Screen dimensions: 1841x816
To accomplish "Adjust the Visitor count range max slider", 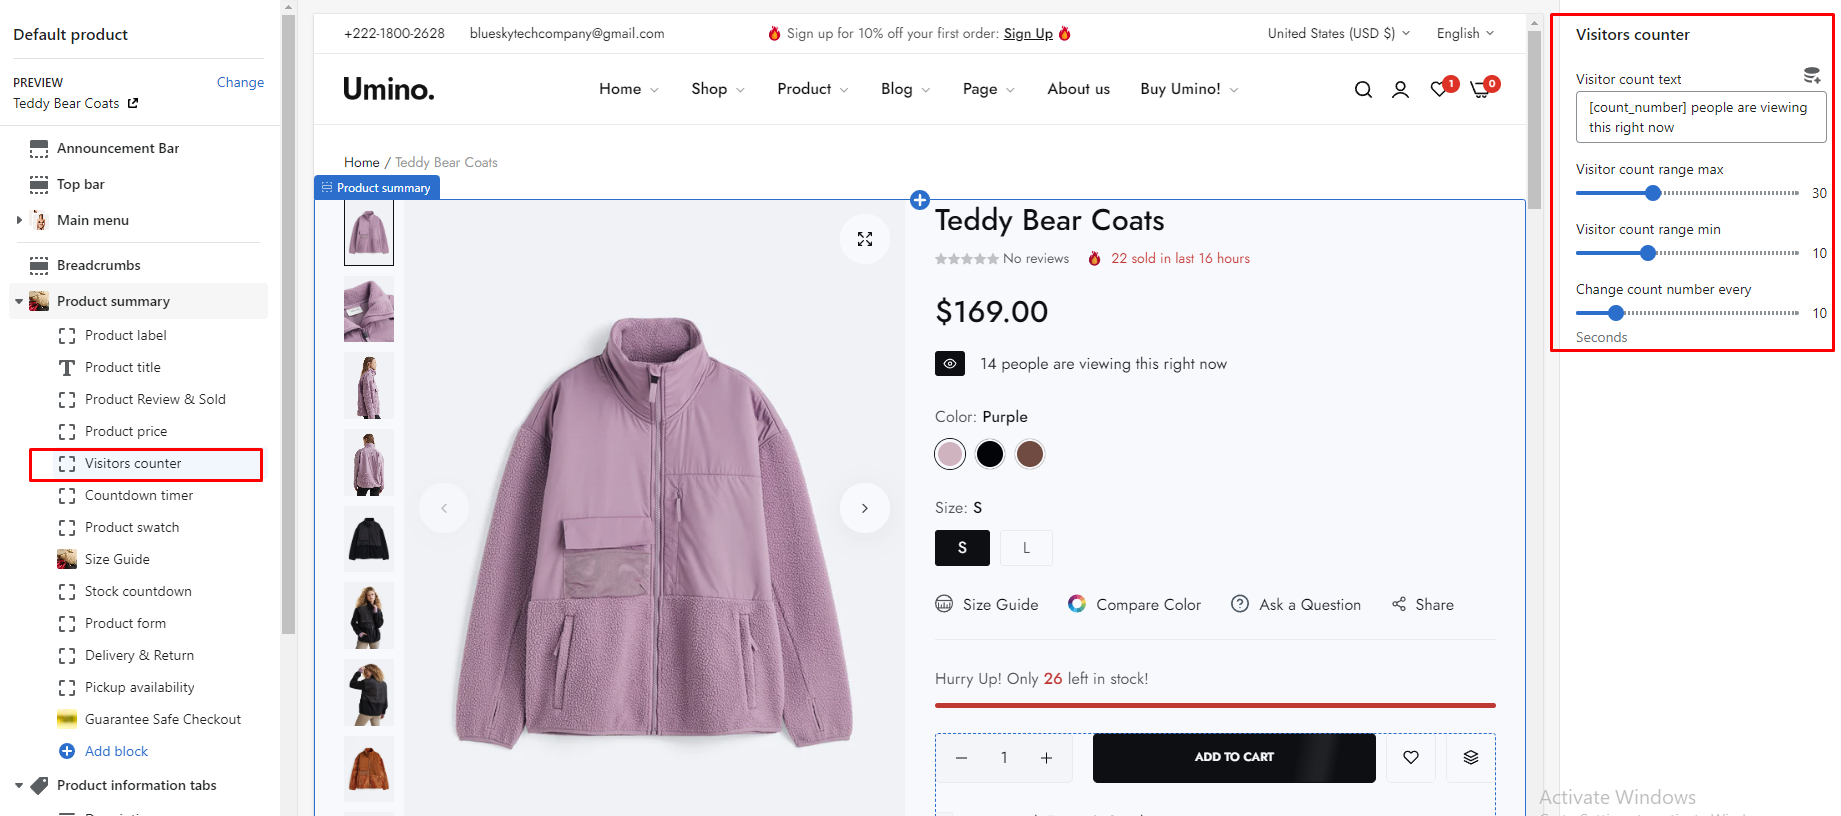I will 1653,193.
